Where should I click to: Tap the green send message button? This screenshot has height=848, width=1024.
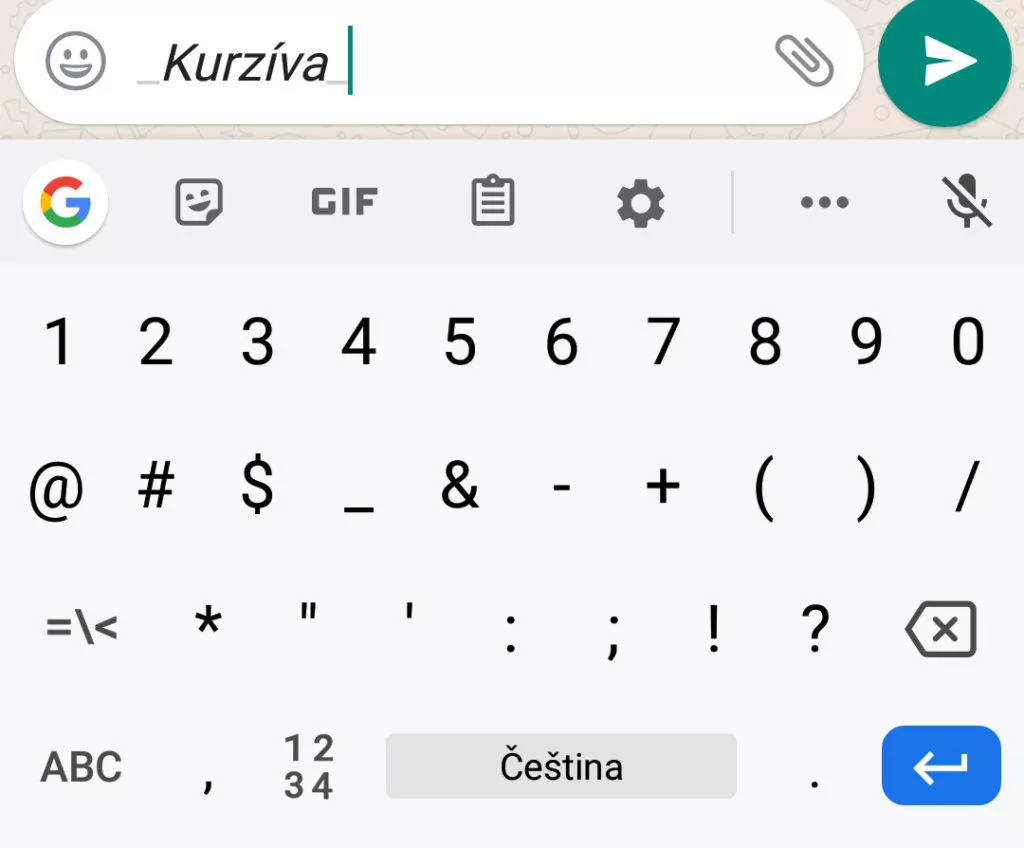[x=944, y=61]
